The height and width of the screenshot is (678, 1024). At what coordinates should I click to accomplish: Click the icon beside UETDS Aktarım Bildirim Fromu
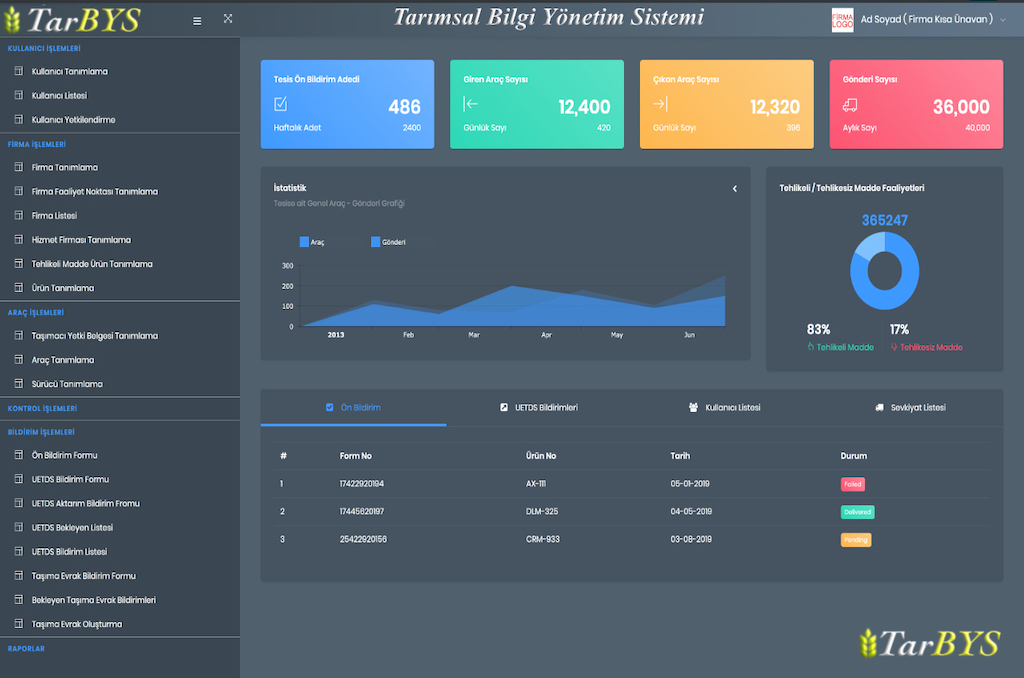(18, 504)
